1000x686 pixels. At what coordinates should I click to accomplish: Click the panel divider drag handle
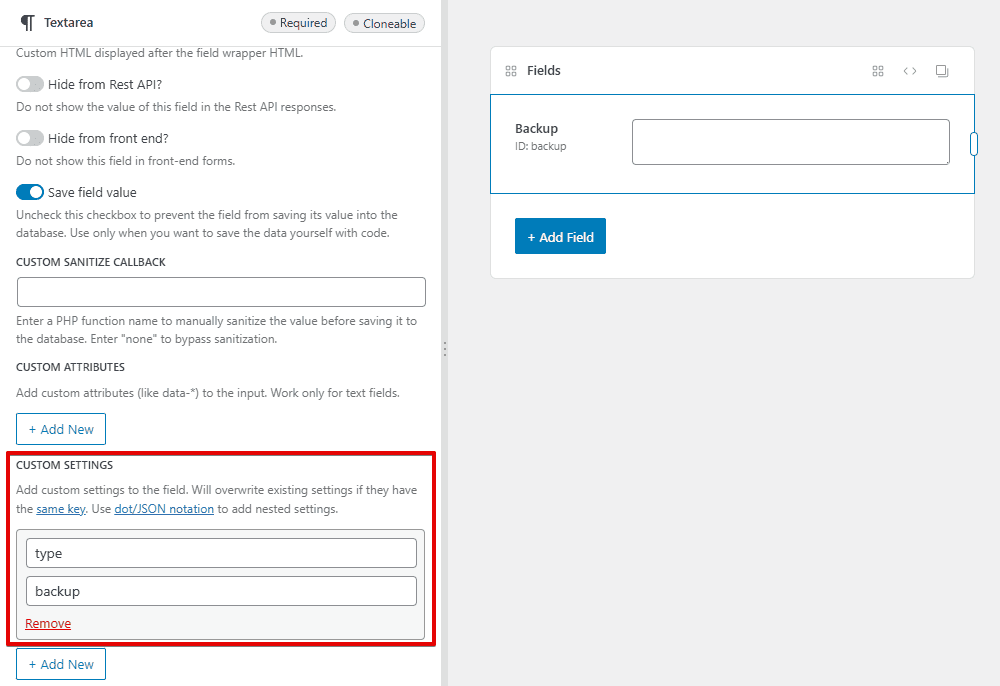point(444,348)
